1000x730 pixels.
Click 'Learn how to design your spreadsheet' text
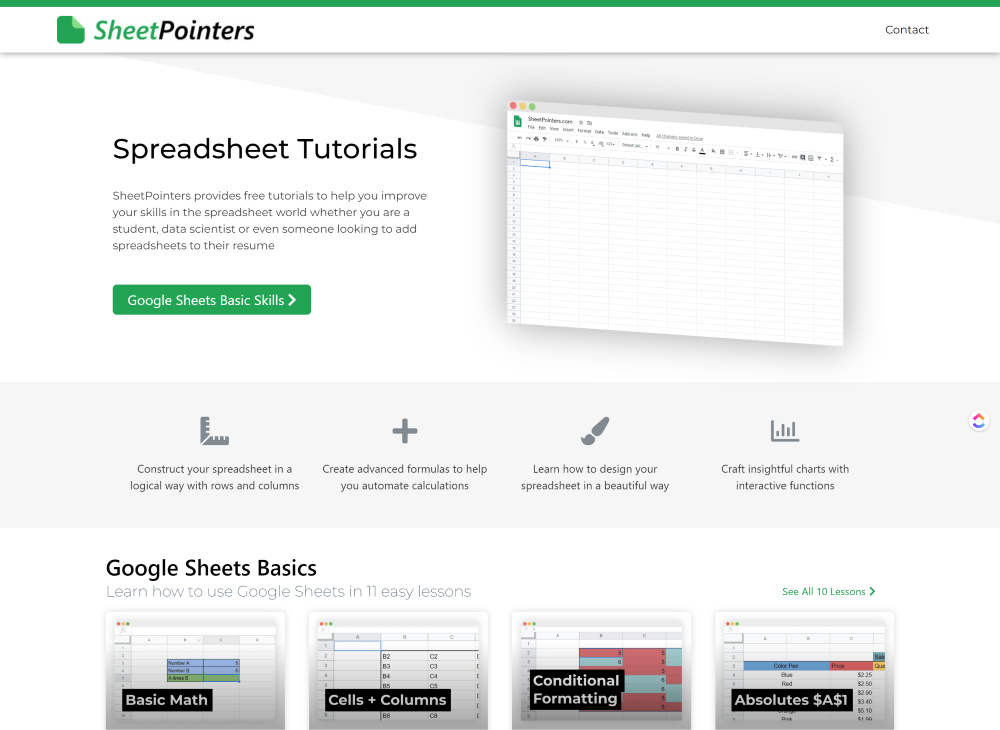(x=595, y=478)
